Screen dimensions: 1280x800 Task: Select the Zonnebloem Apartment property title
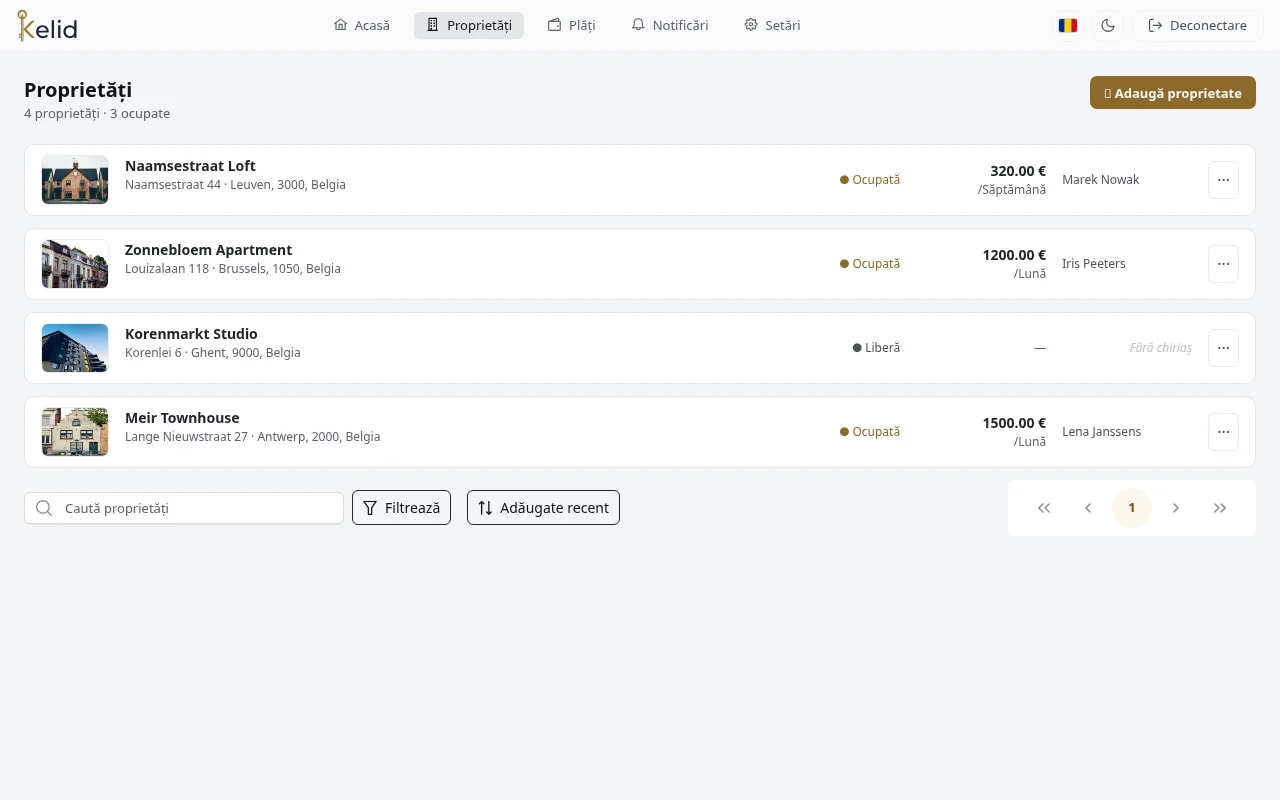(x=208, y=250)
